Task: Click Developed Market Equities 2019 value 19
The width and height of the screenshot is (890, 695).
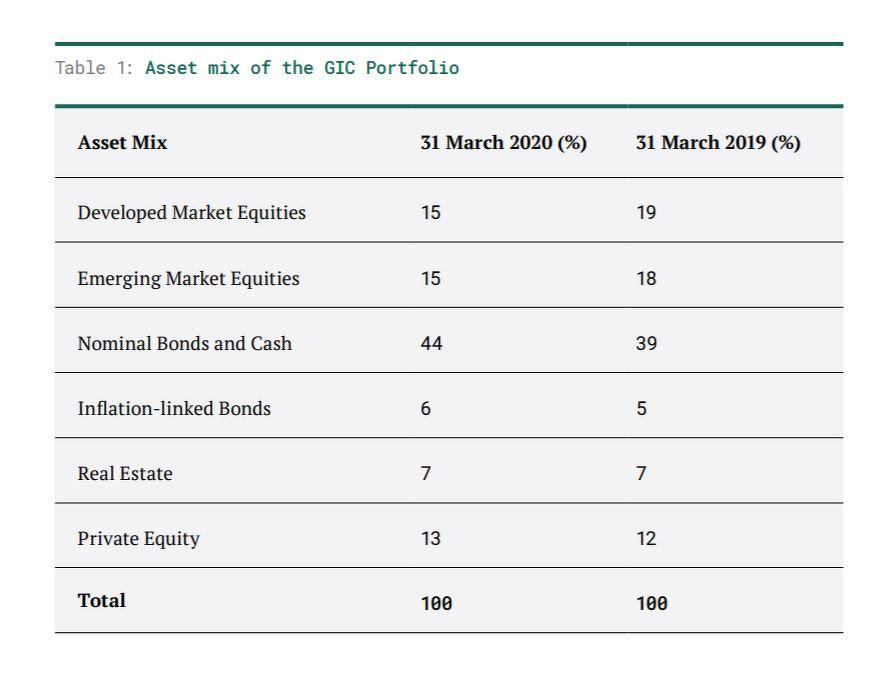Action: point(646,213)
